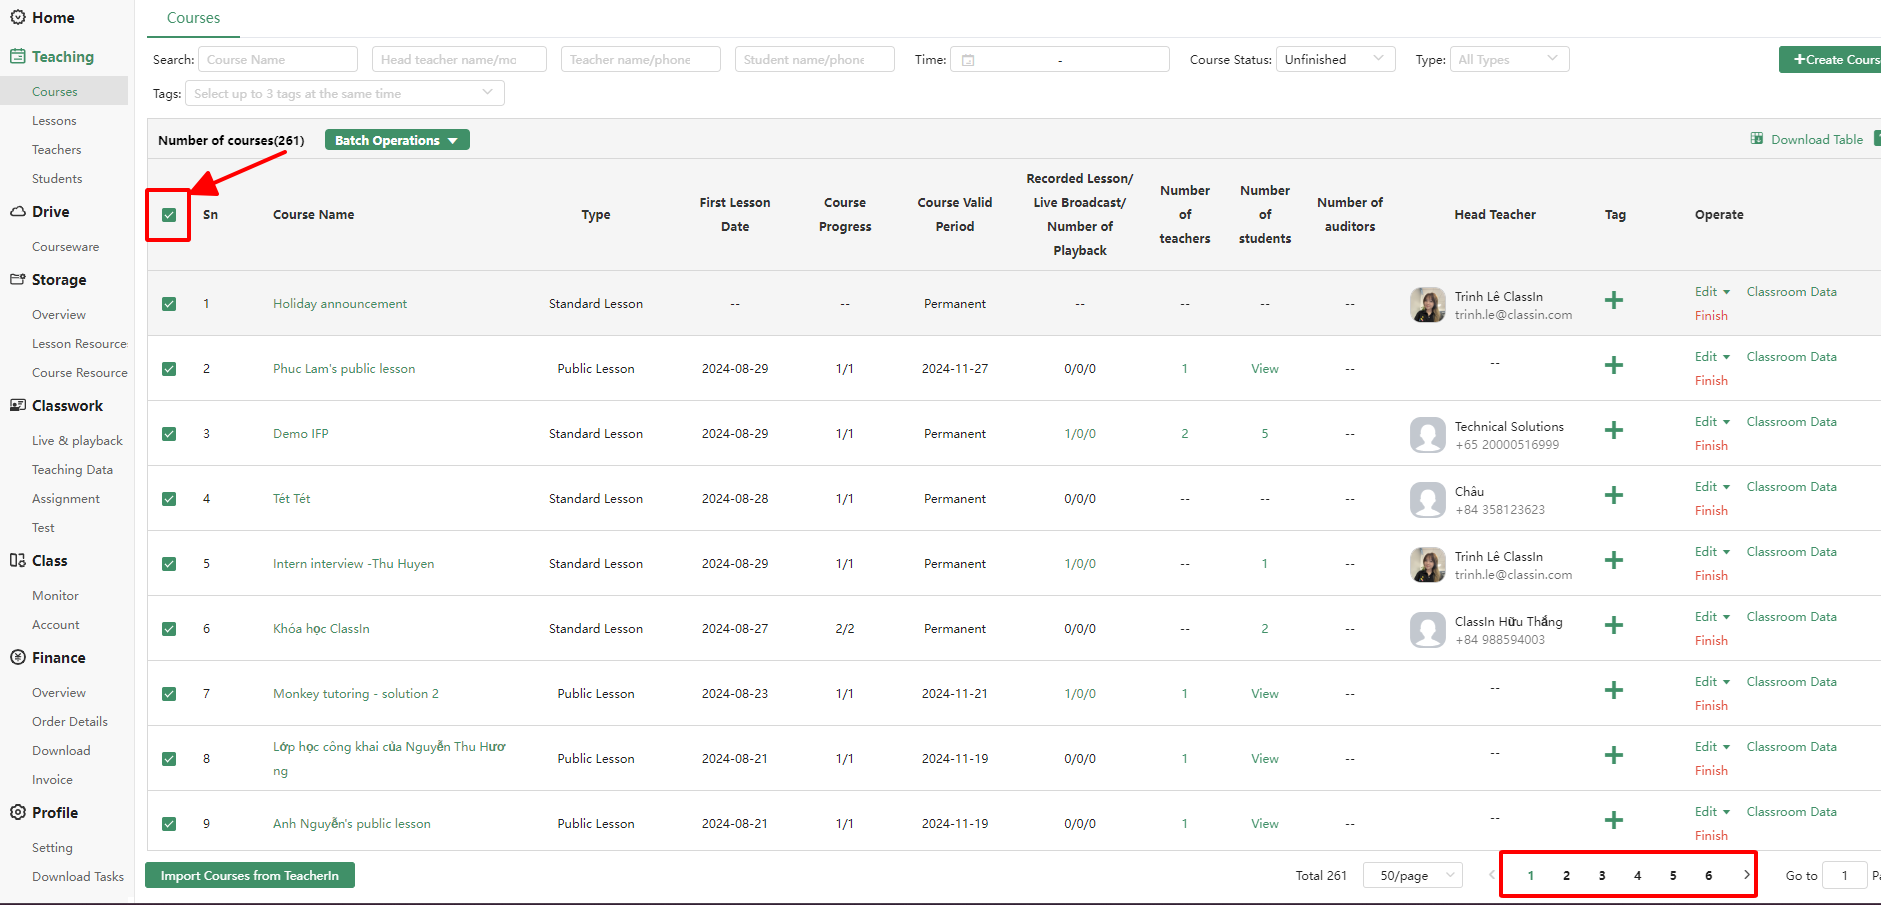Viewport: 1881px width, 905px height.
Task: Open the Course Status dropdown
Action: [x=1336, y=59]
